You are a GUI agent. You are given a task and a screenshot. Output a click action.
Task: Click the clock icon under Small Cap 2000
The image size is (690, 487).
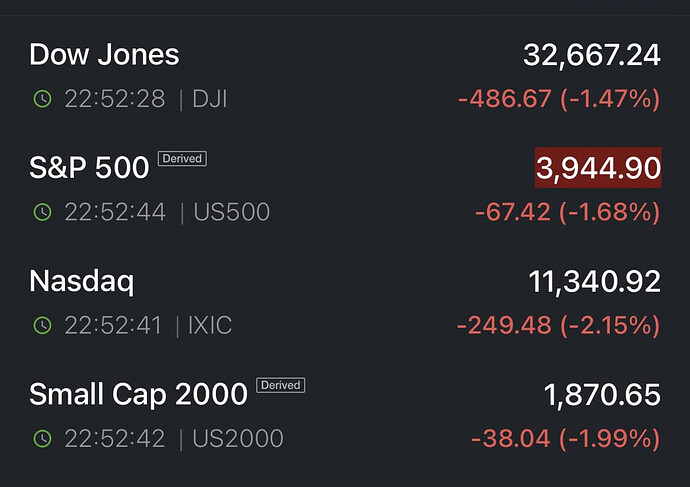pos(42,439)
